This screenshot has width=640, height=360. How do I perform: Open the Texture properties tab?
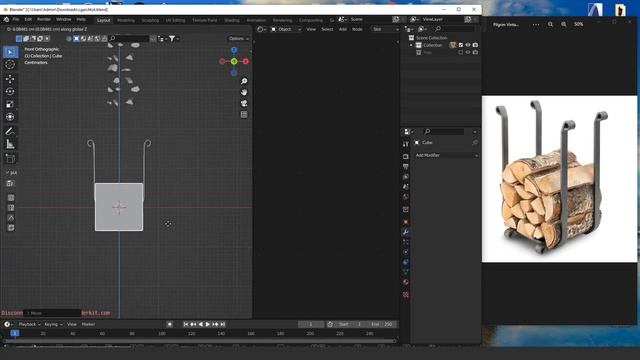pyautogui.click(x=406, y=294)
